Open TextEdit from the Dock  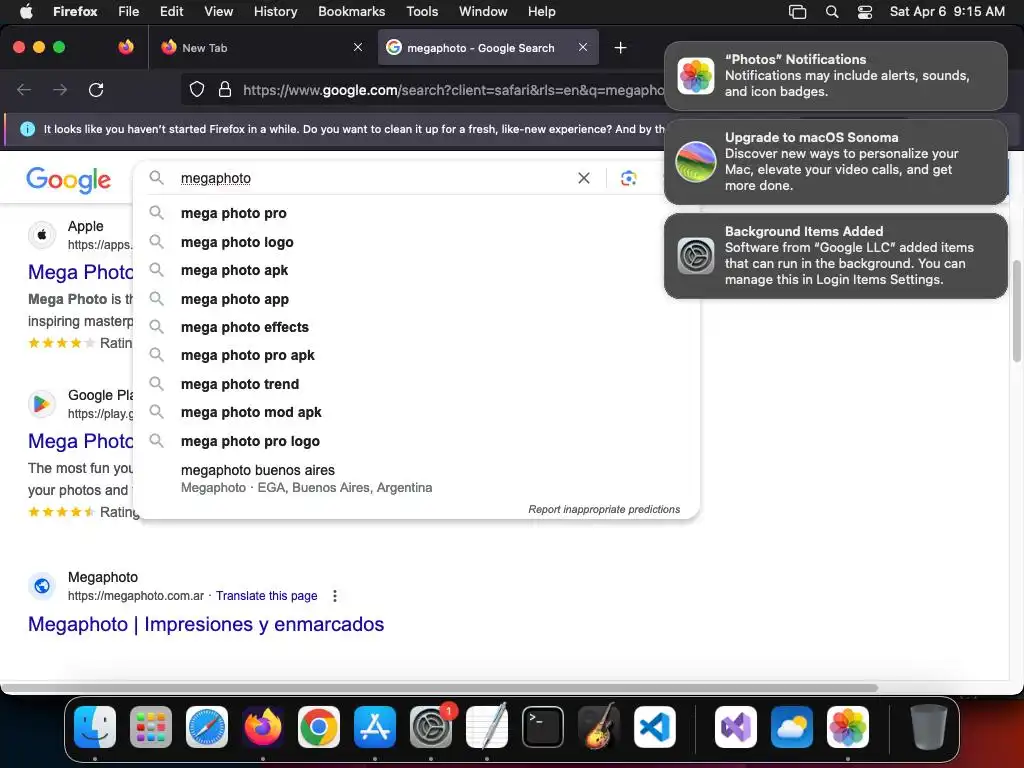pyautogui.click(x=487, y=727)
